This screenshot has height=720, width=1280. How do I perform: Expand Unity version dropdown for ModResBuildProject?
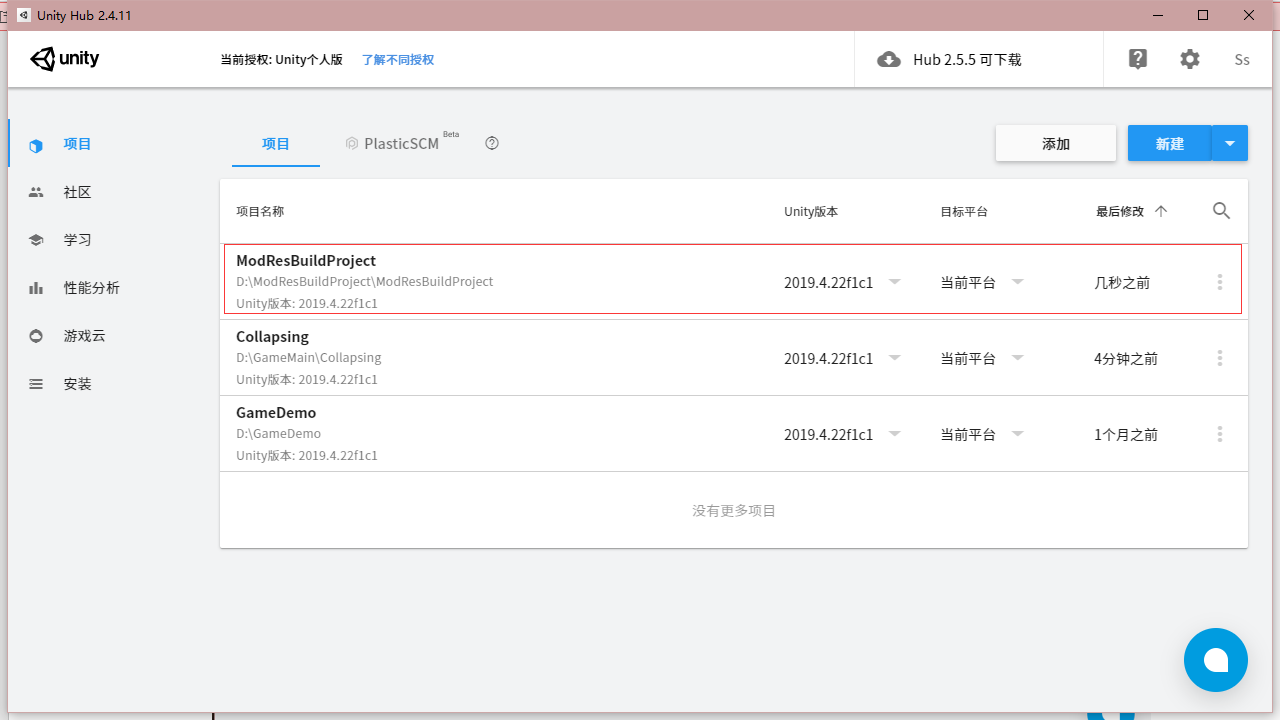coord(895,282)
